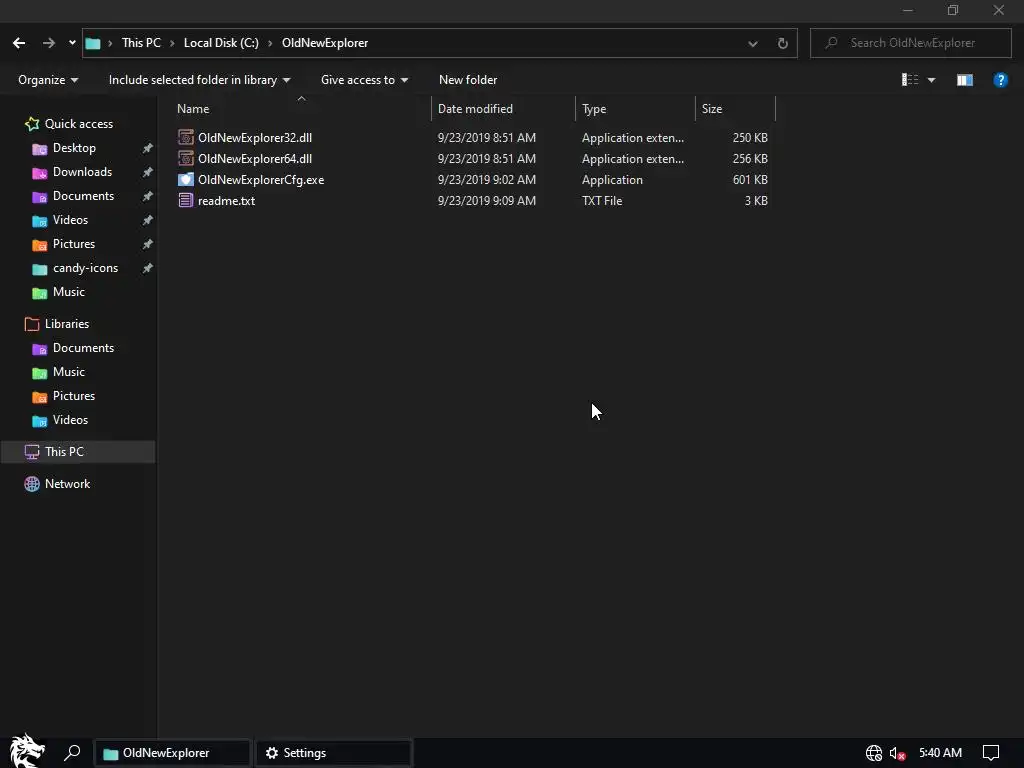The image size is (1024, 768).
Task: Open the Libraries Pictures folder
Action: (x=74, y=396)
